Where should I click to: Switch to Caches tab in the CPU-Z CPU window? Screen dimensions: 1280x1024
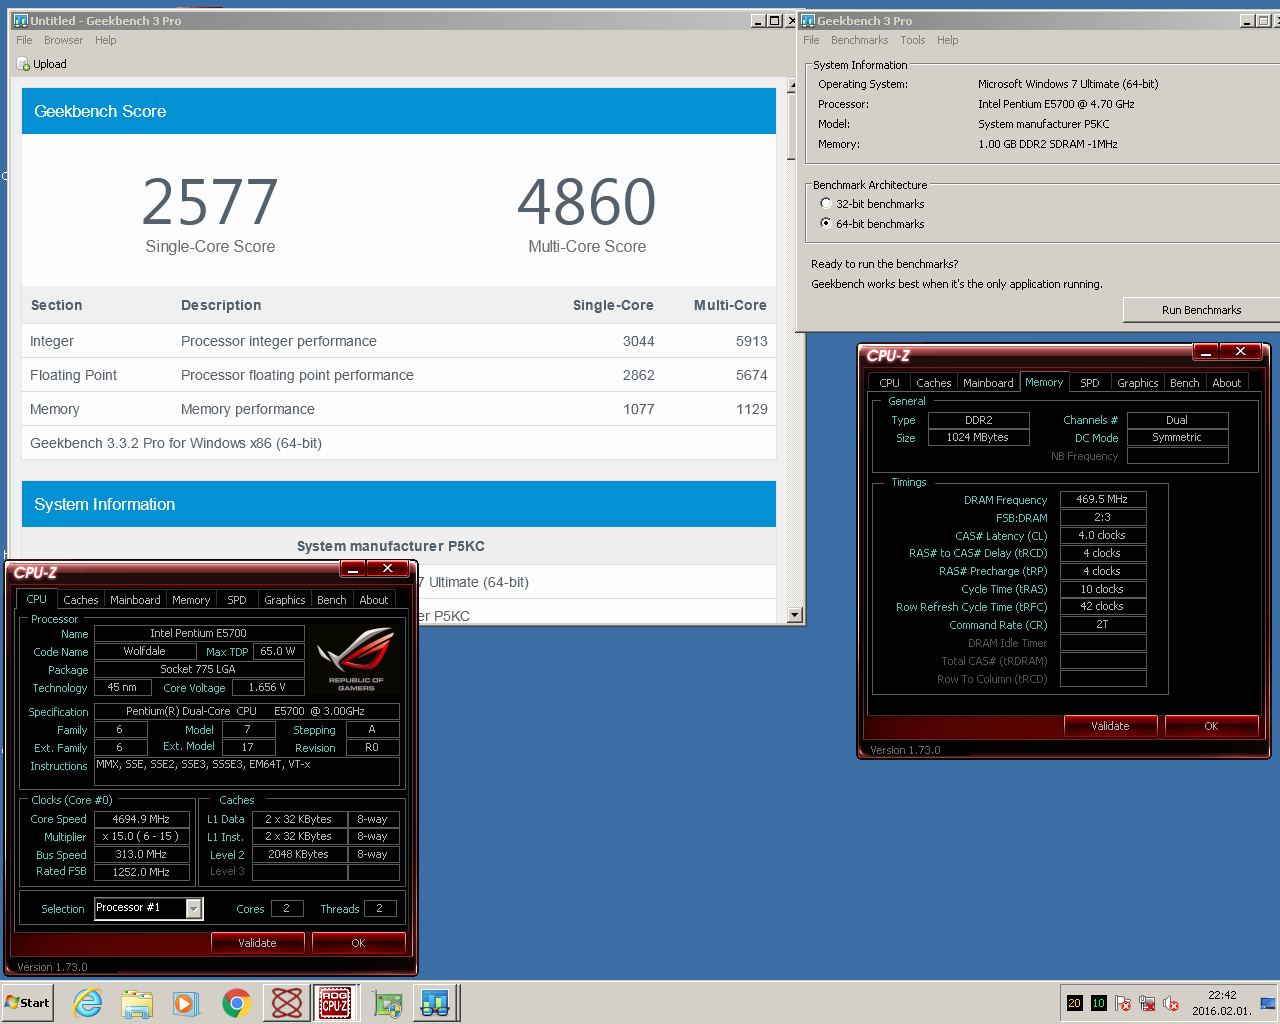80,600
